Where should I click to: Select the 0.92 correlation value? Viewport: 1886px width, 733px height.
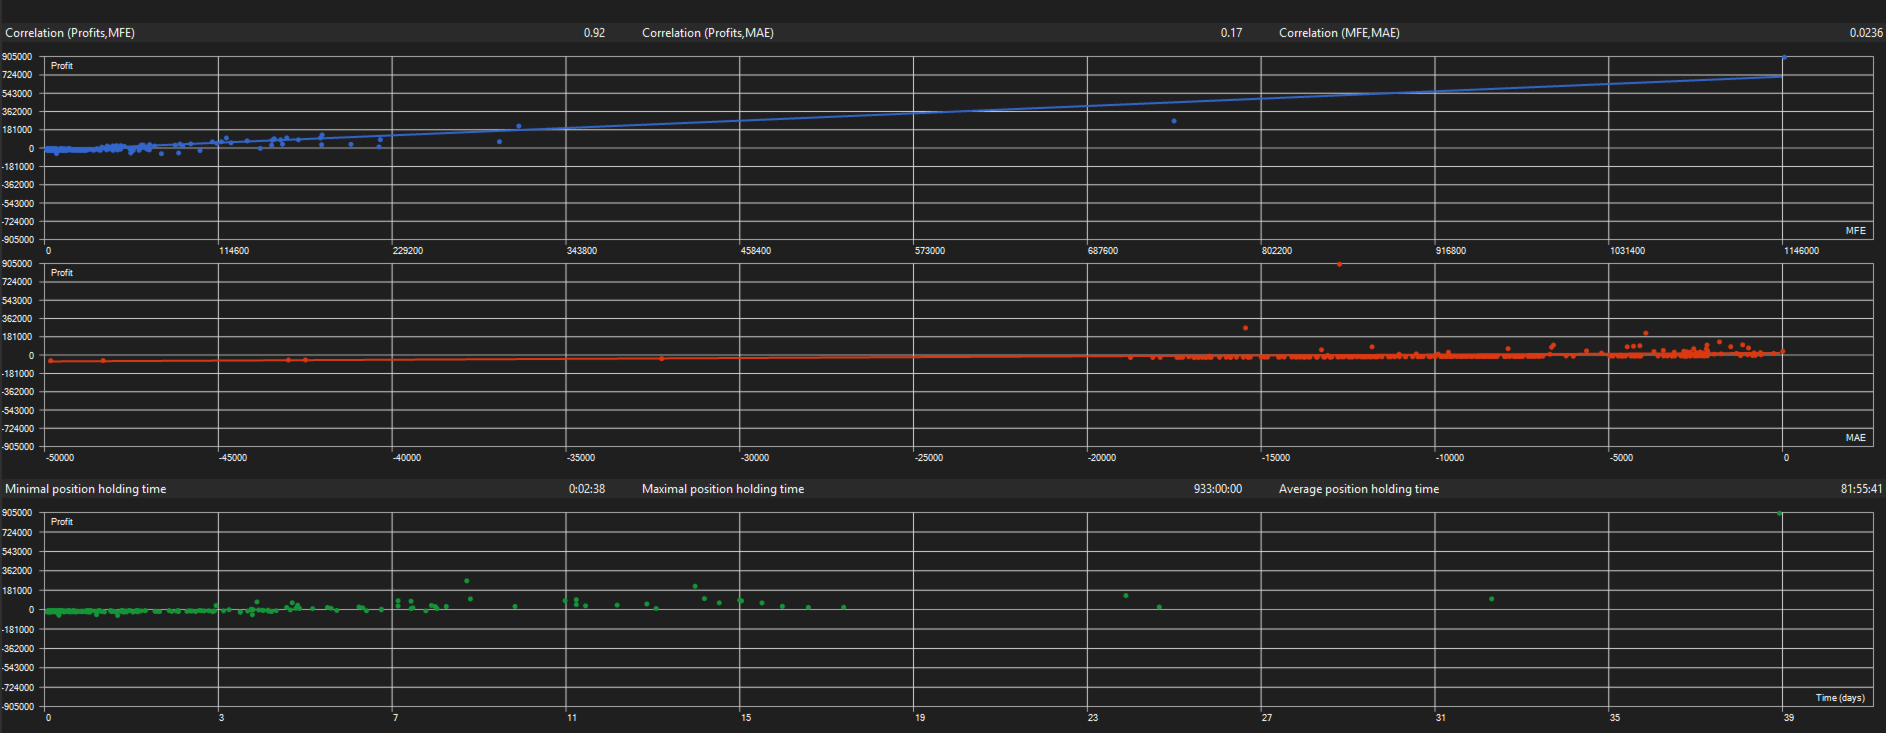[594, 33]
